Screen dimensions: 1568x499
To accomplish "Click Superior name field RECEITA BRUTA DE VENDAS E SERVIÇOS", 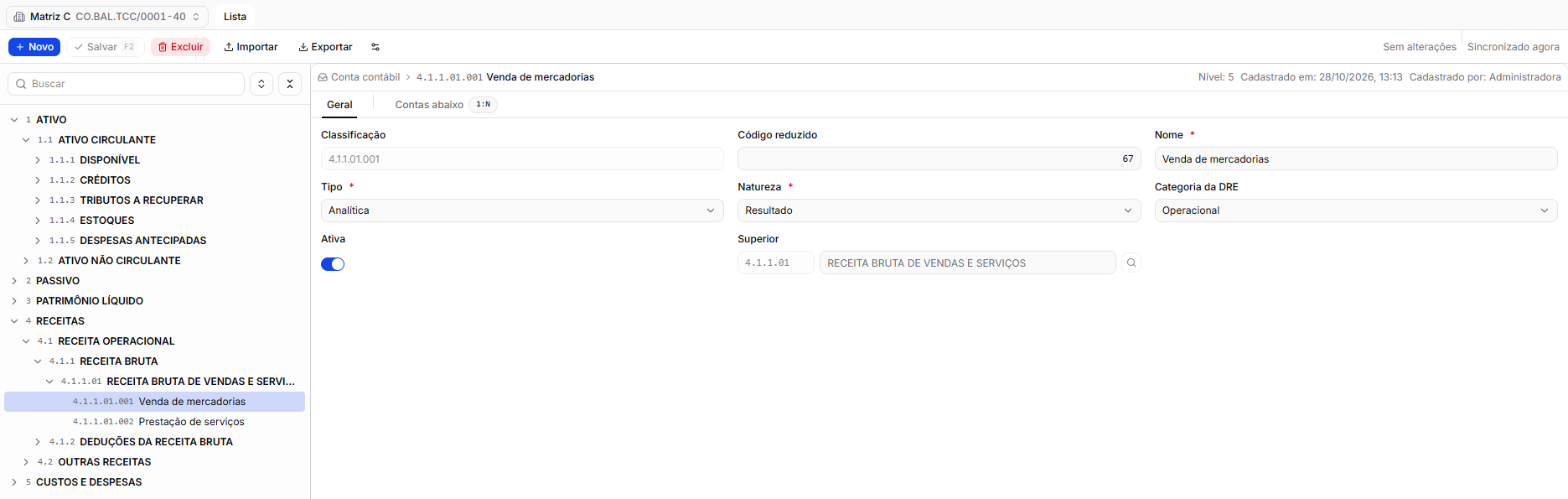I will (x=967, y=262).
